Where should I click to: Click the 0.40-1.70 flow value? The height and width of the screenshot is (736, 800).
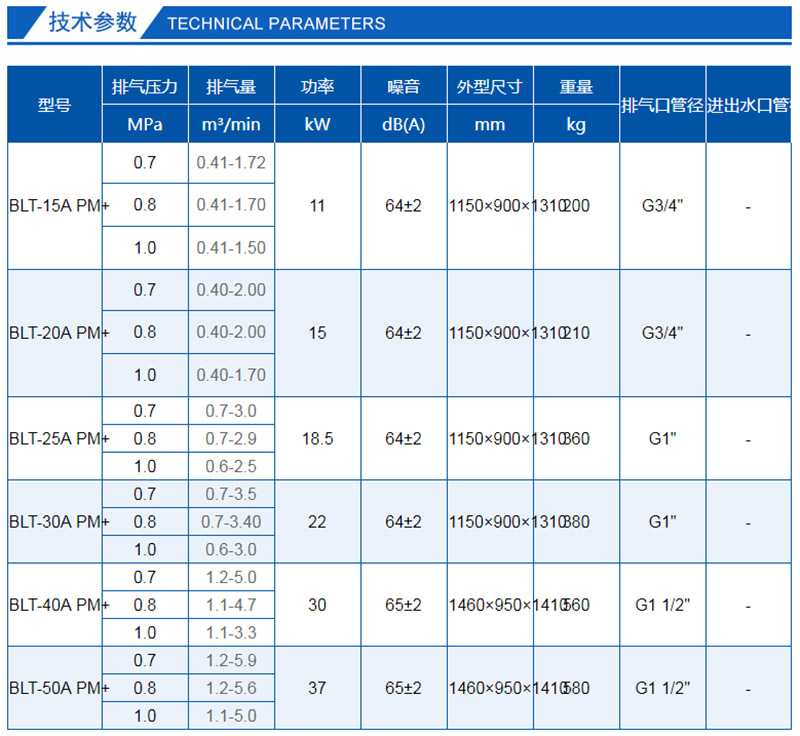click(231, 375)
